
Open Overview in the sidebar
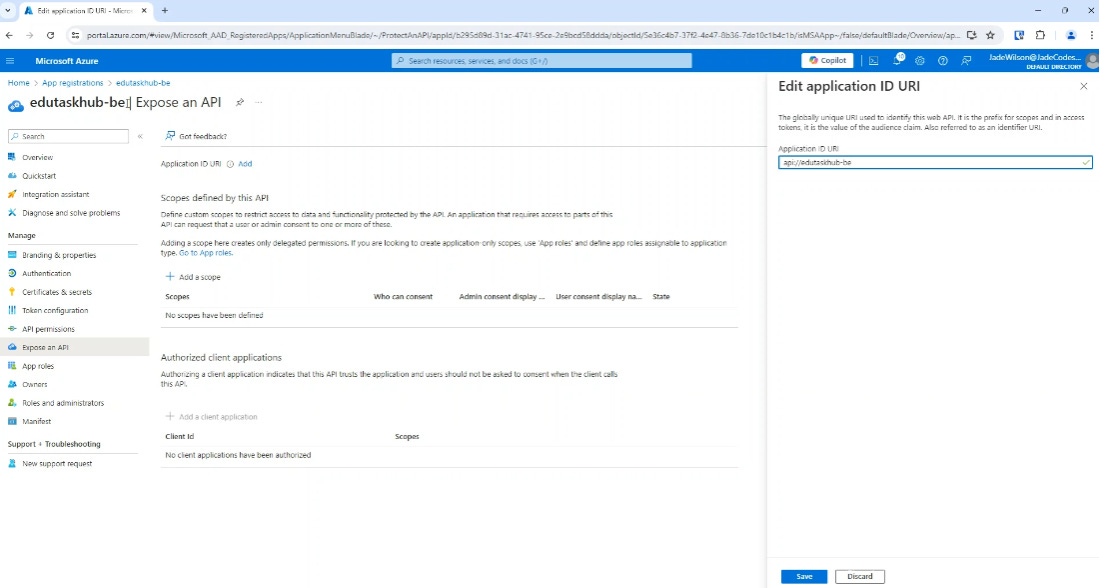tap(37, 158)
